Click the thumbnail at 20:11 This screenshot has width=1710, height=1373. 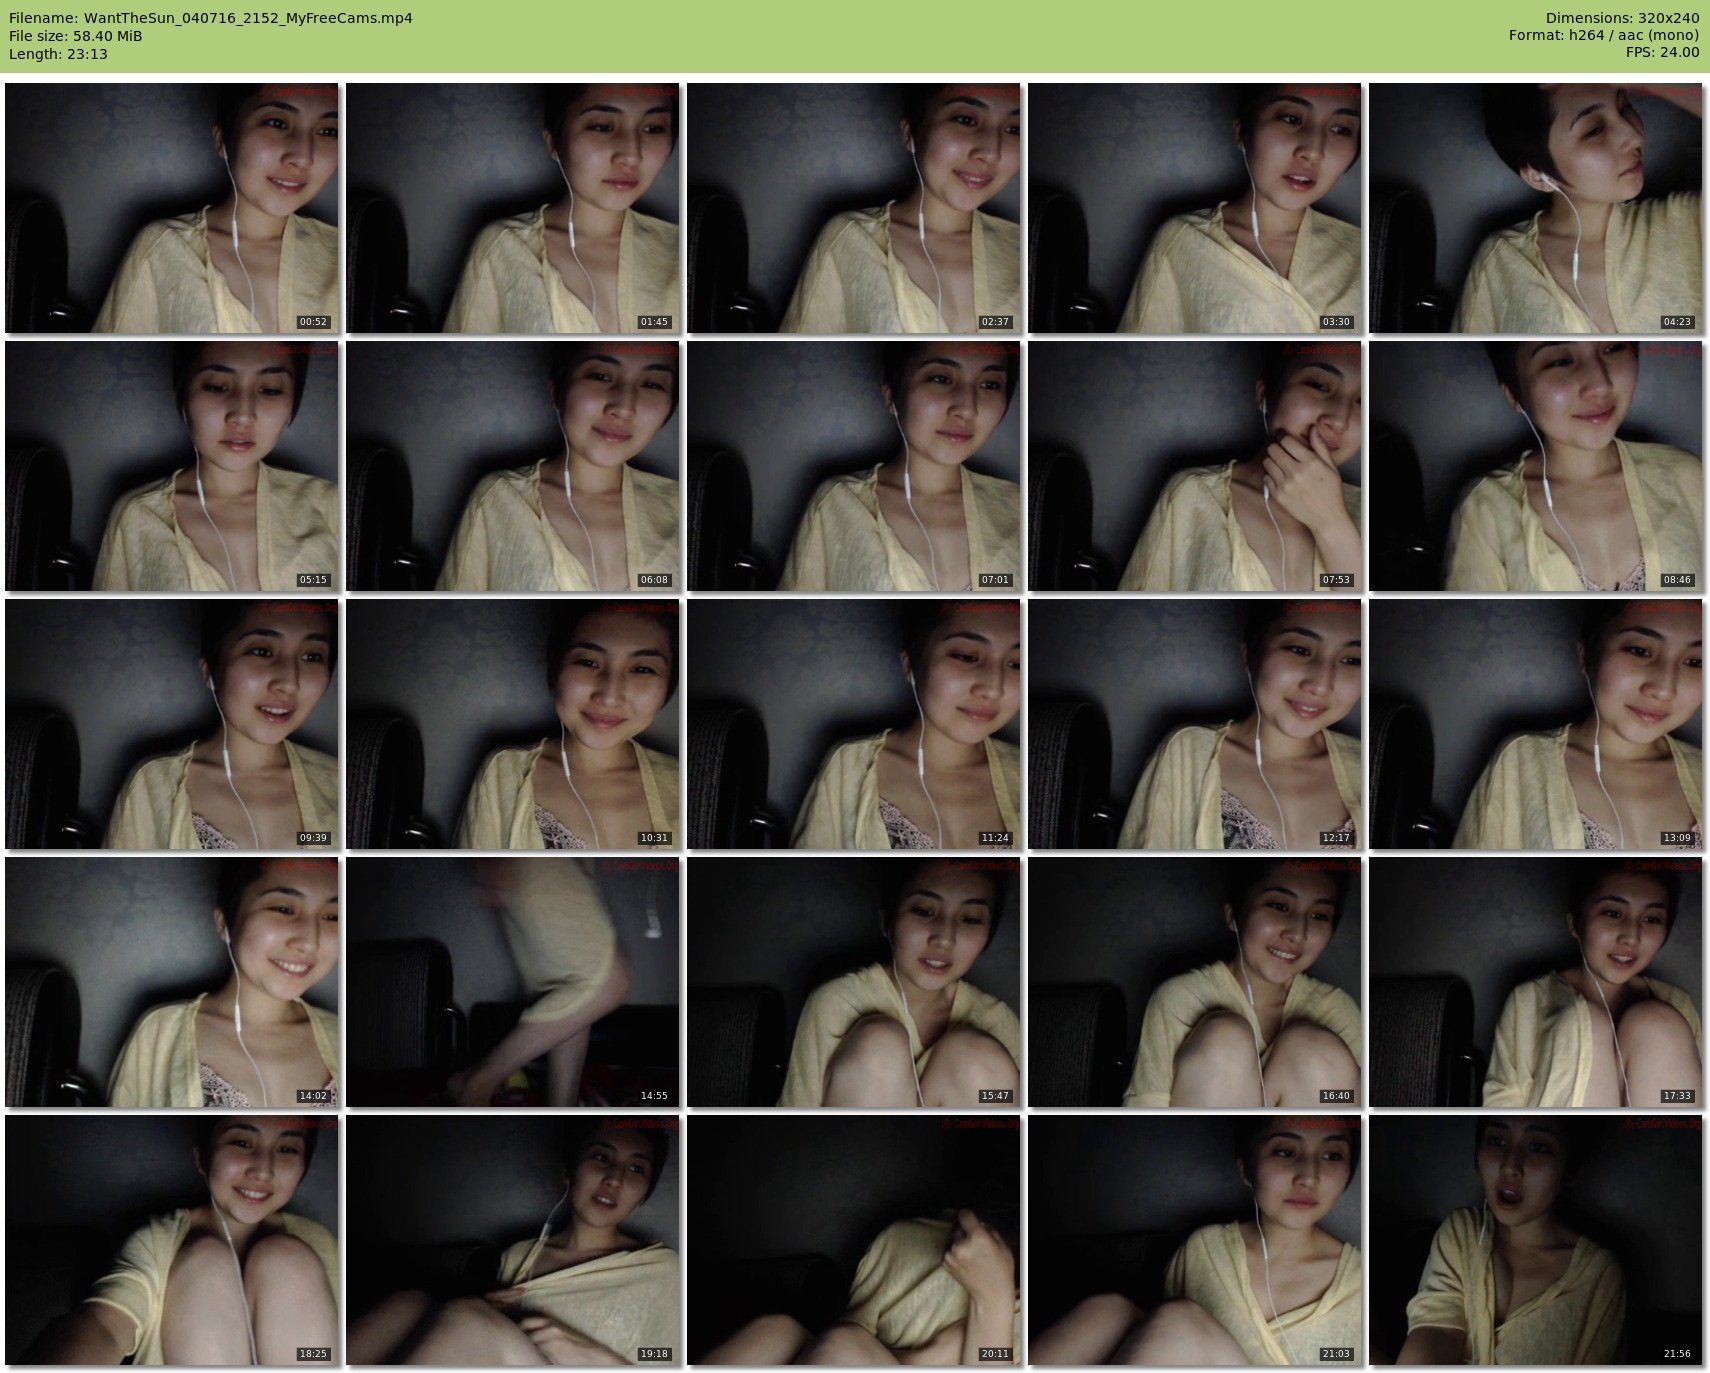(x=854, y=1240)
